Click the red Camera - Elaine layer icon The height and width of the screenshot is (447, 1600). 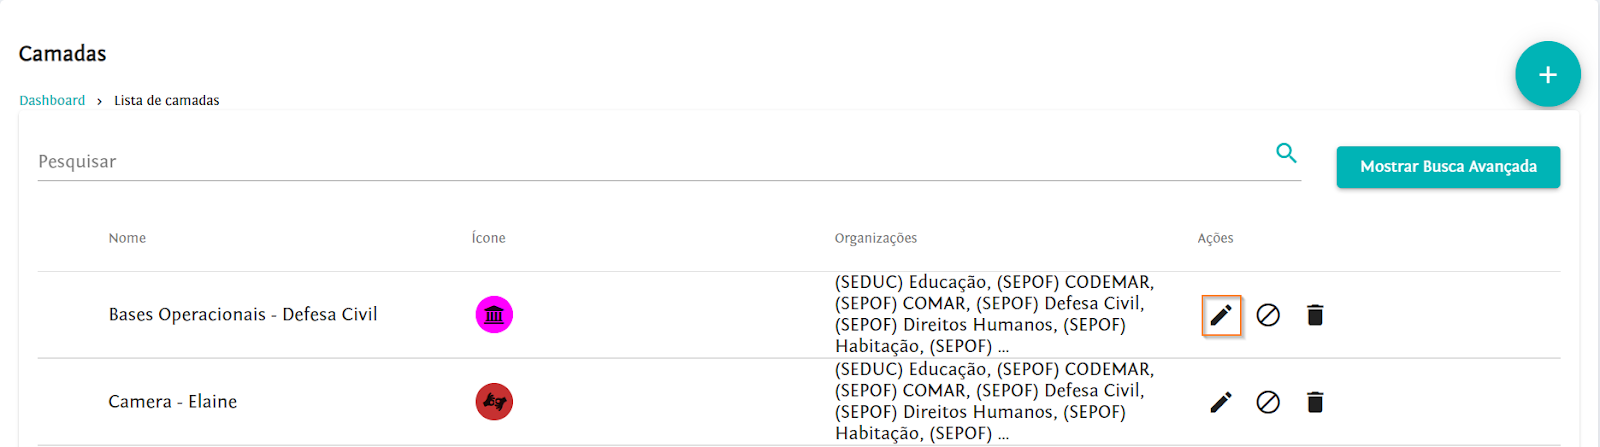(x=494, y=402)
